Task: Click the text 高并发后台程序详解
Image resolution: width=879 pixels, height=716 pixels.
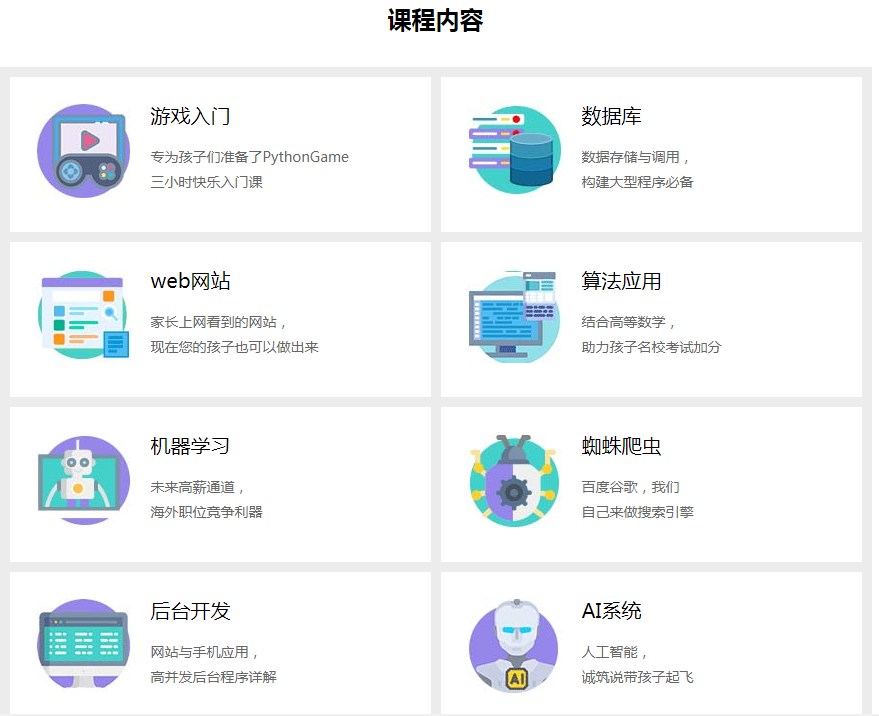Action: [x=213, y=677]
